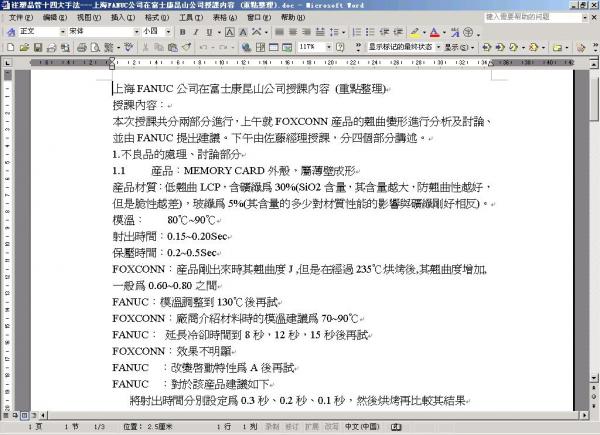Open print preview with magnifier page icon

point(95,47)
